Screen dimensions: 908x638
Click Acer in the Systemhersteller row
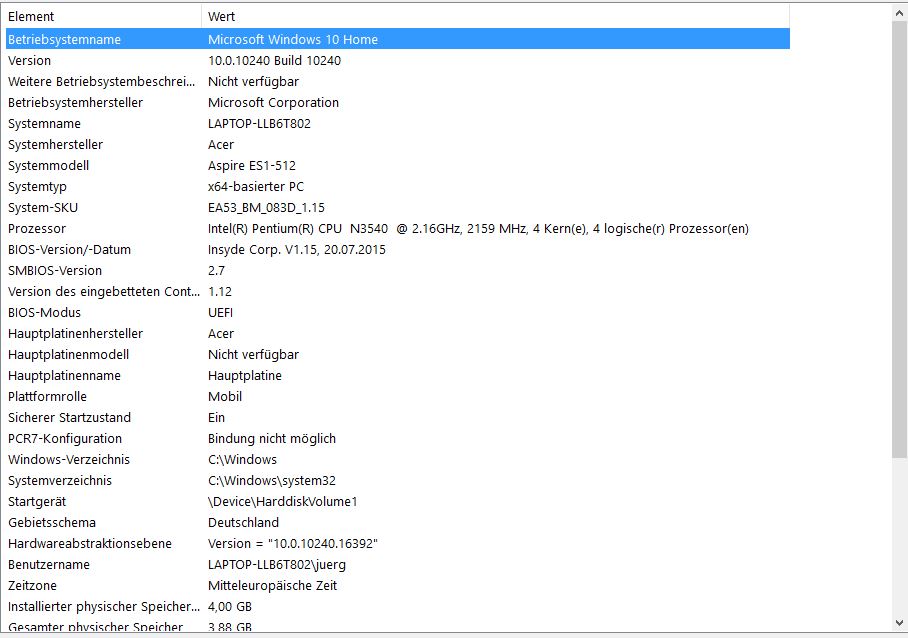pos(221,144)
